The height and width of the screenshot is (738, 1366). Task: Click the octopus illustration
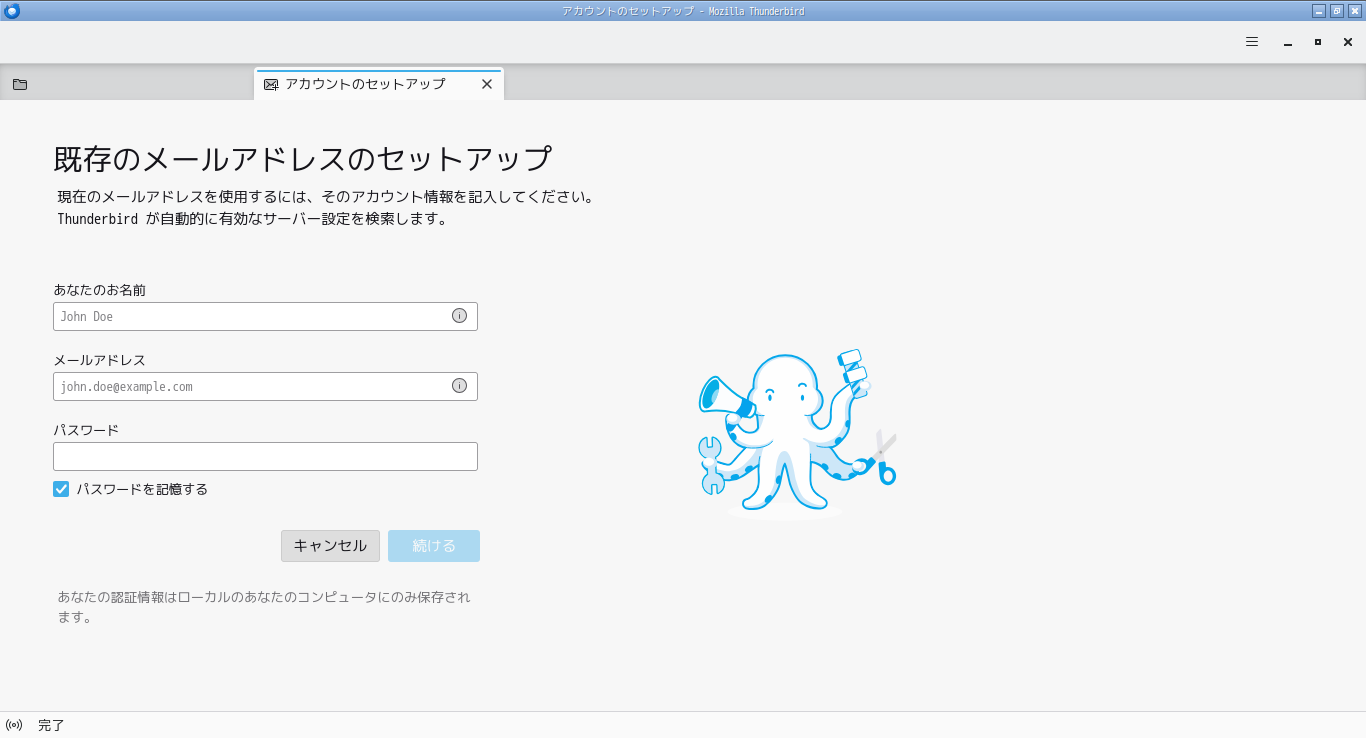pyautogui.click(x=797, y=433)
